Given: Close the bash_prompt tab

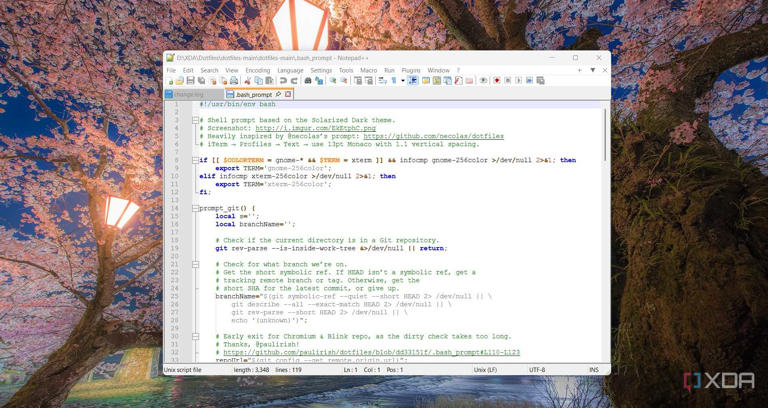Looking at the screenshot, I should (x=289, y=94).
